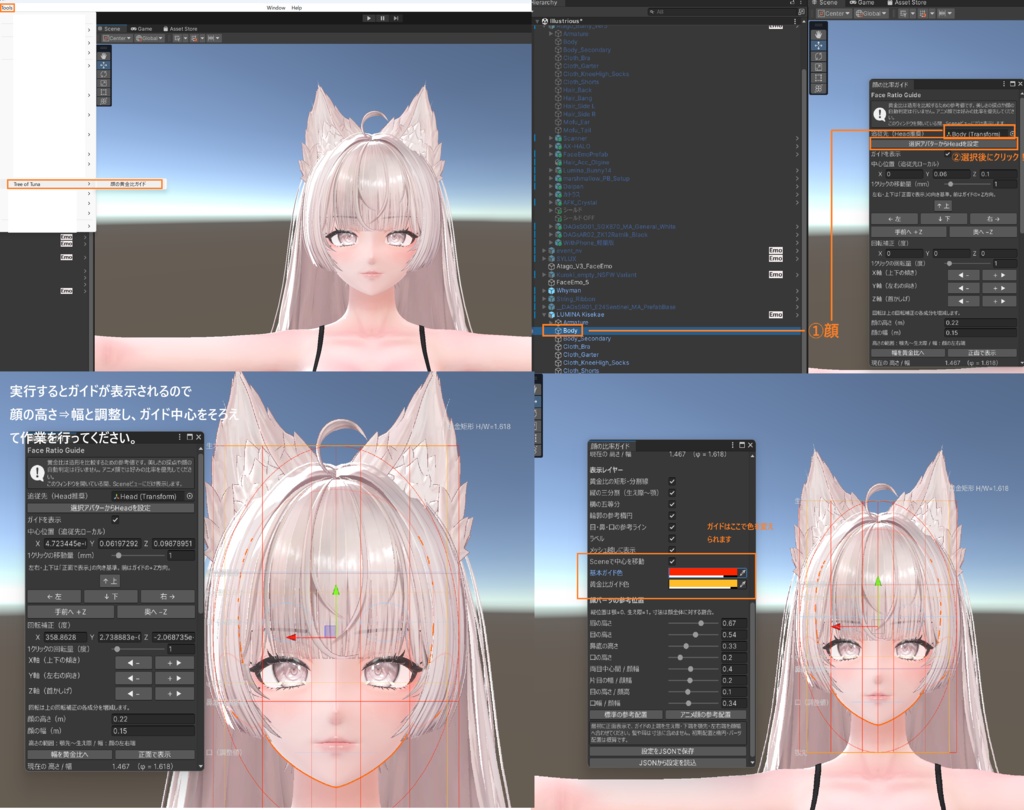Viewport: 1024px width, 810px height.
Task: Toggle the 目・鼻・口の参考ライン checkbox
Action: 672,527
